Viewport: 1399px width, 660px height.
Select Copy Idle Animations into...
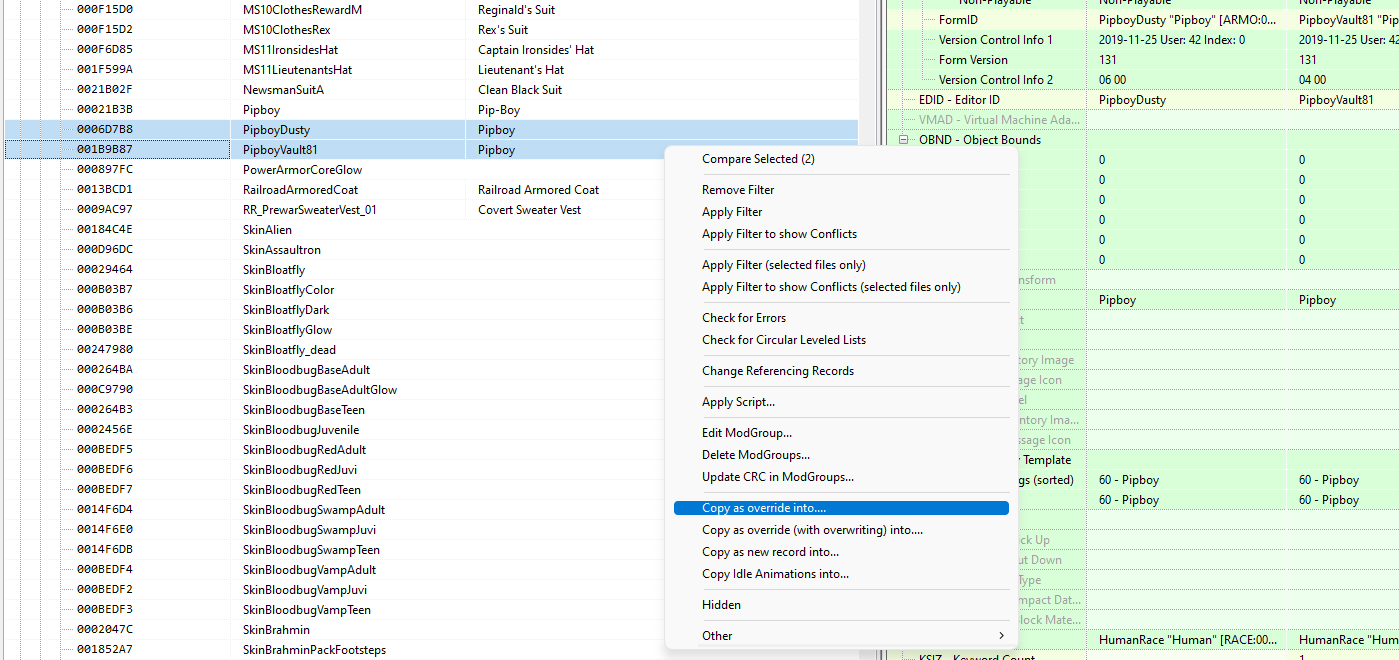coord(775,574)
